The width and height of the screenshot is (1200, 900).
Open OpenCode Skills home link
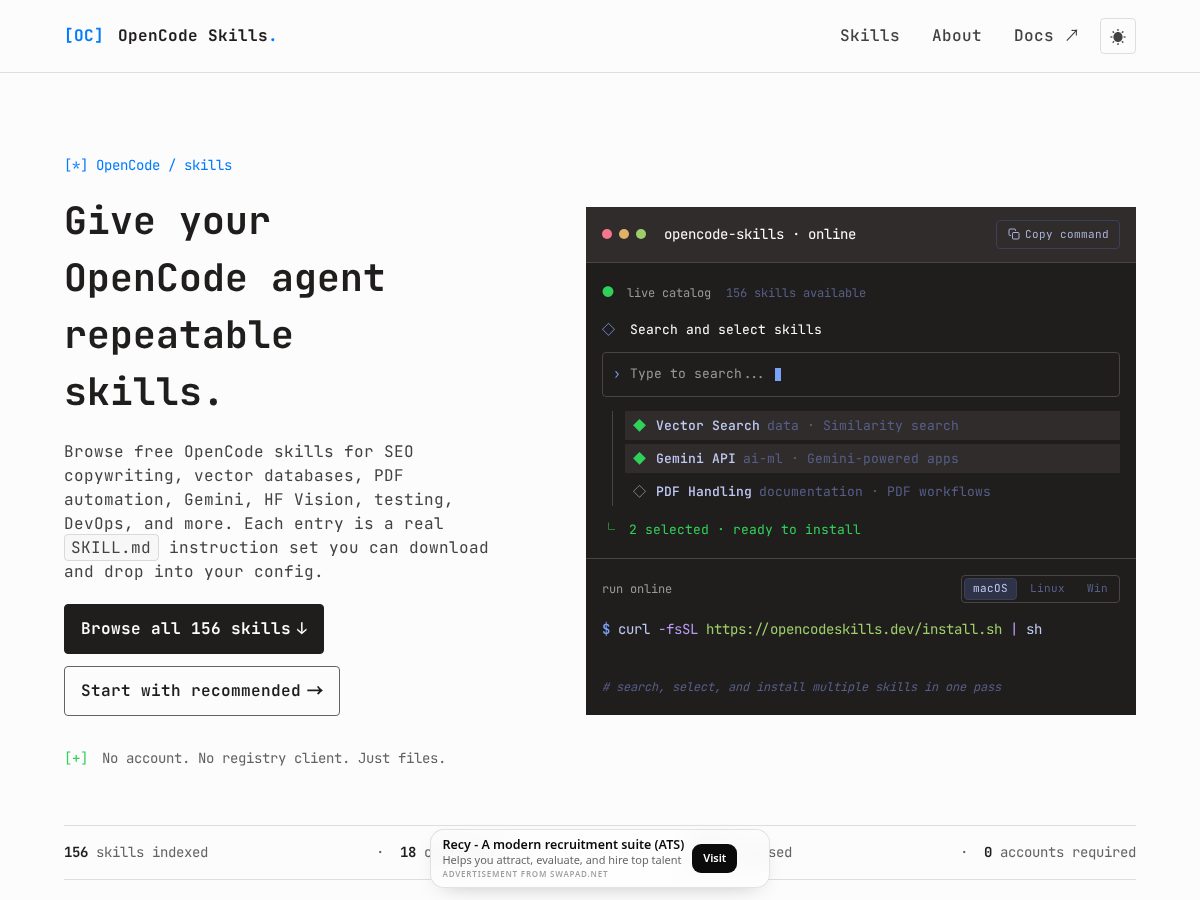[x=171, y=36]
